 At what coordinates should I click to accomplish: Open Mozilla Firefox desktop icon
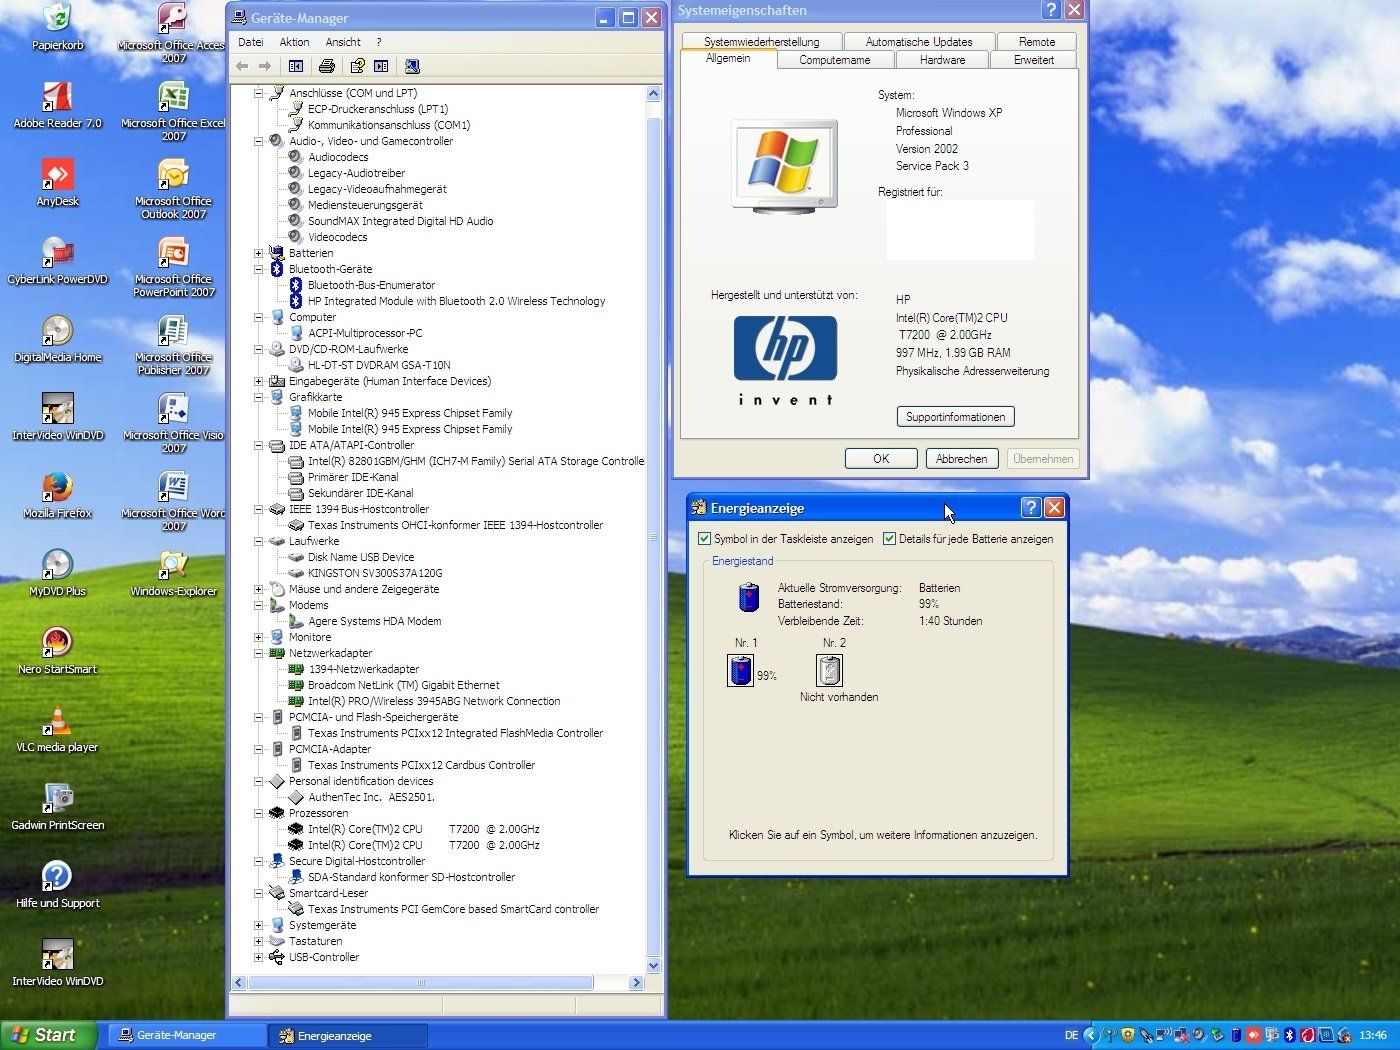57,495
